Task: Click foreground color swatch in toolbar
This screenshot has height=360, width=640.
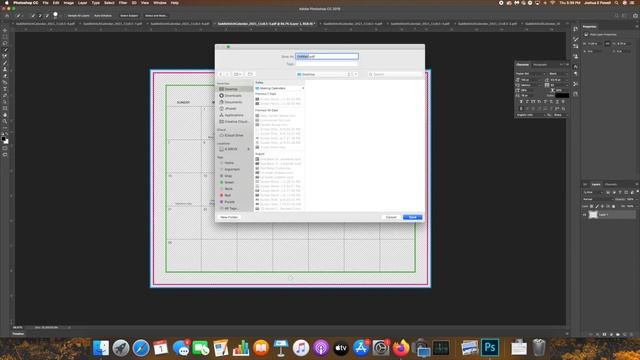Action: click(x=4, y=139)
